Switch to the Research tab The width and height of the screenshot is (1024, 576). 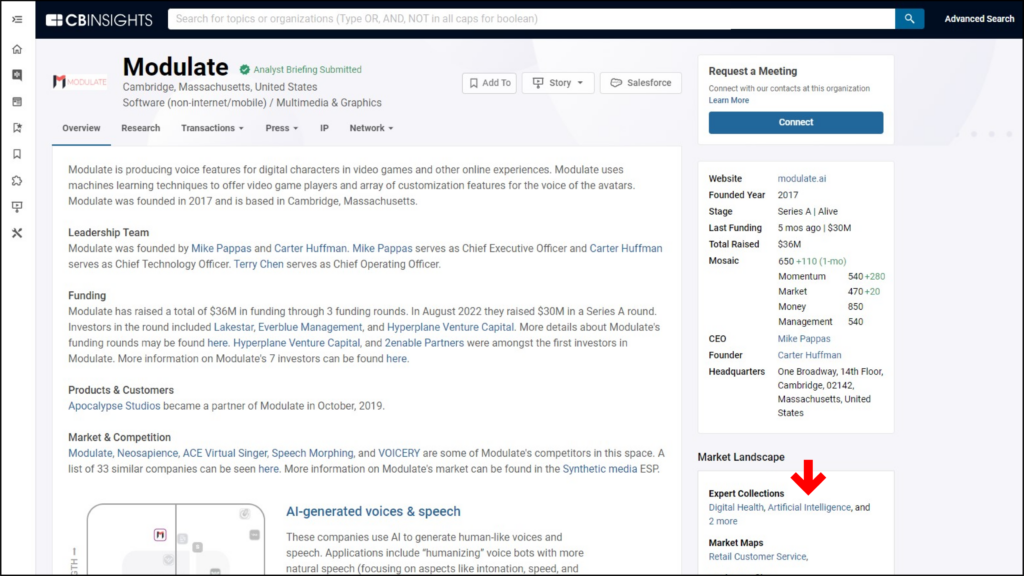pyautogui.click(x=140, y=128)
